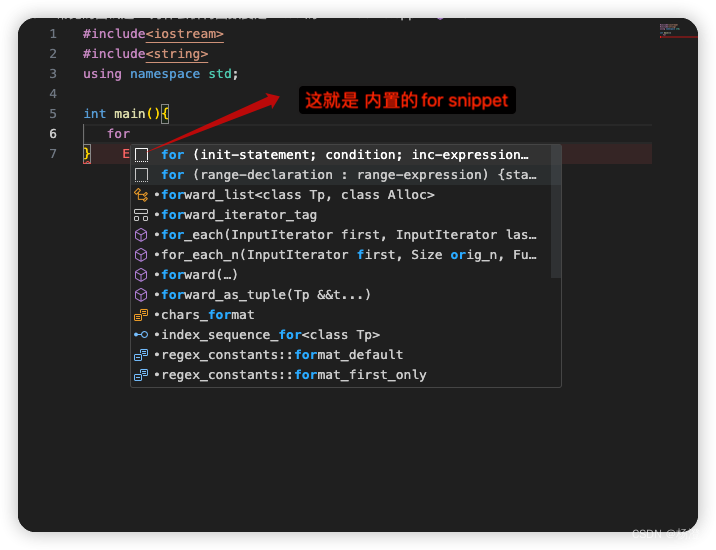Click the code minimap preview
Image resolution: width=716 pixels, height=550 pixels.
click(x=670, y=30)
